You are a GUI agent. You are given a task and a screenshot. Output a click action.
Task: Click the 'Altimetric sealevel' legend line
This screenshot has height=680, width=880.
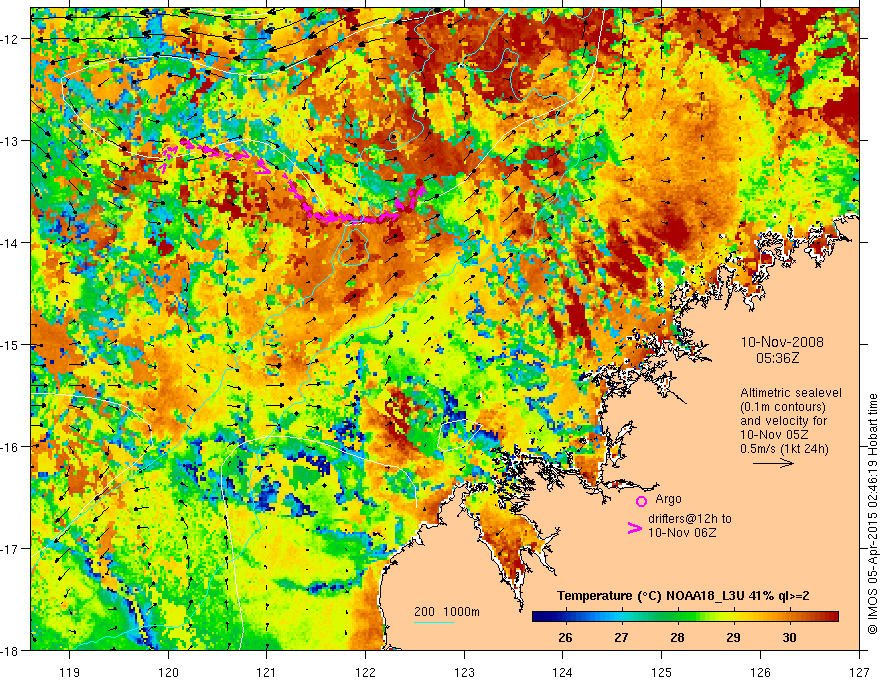tap(791, 393)
